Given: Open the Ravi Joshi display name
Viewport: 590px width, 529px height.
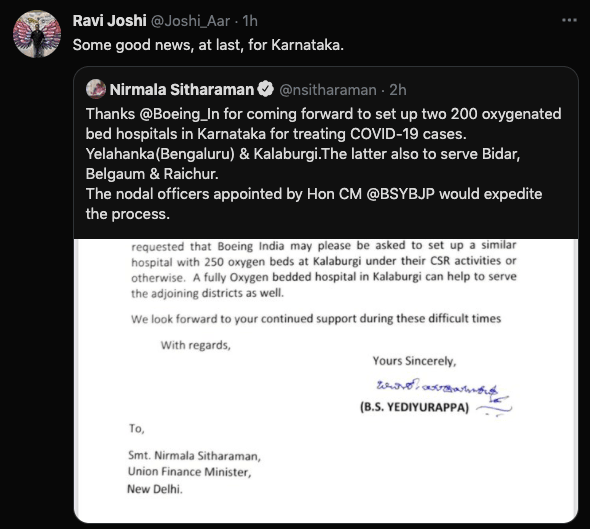Looking at the screenshot, I should click(x=109, y=21).
